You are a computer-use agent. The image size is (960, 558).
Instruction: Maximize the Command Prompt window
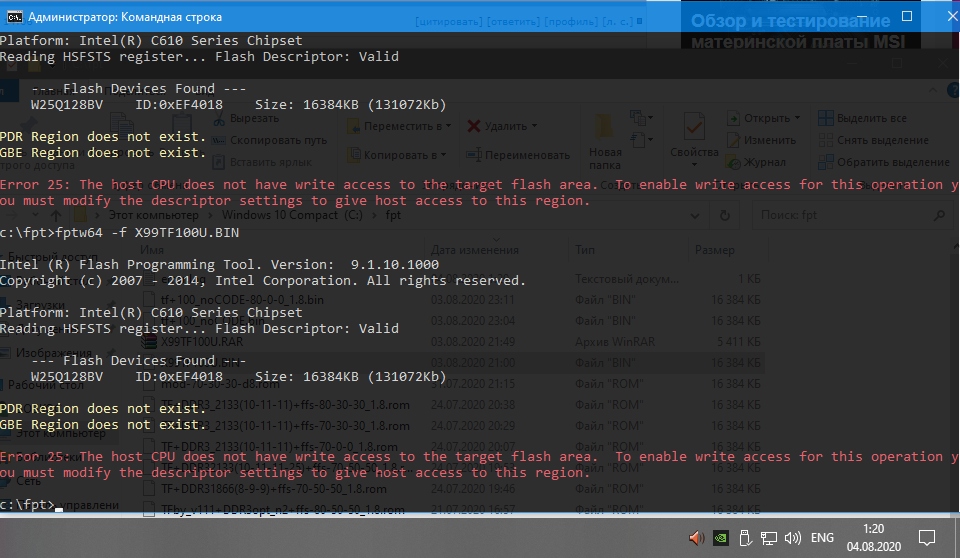click(x=907, y=16)
